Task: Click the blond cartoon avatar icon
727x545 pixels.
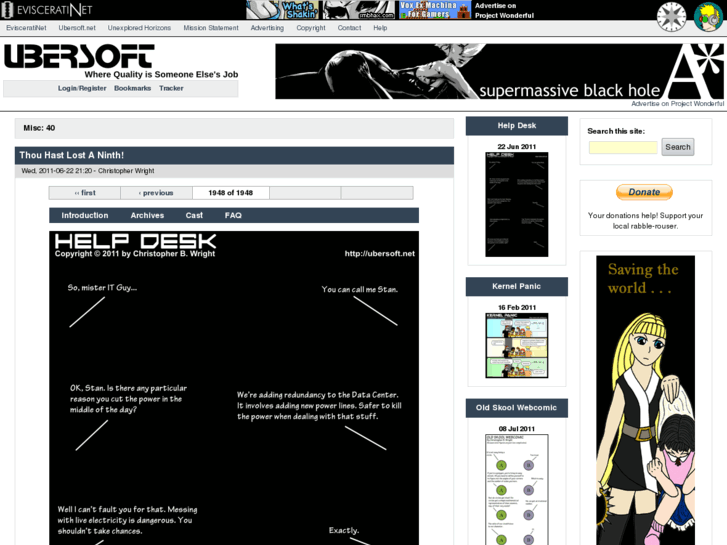Action: pos(708,17)
